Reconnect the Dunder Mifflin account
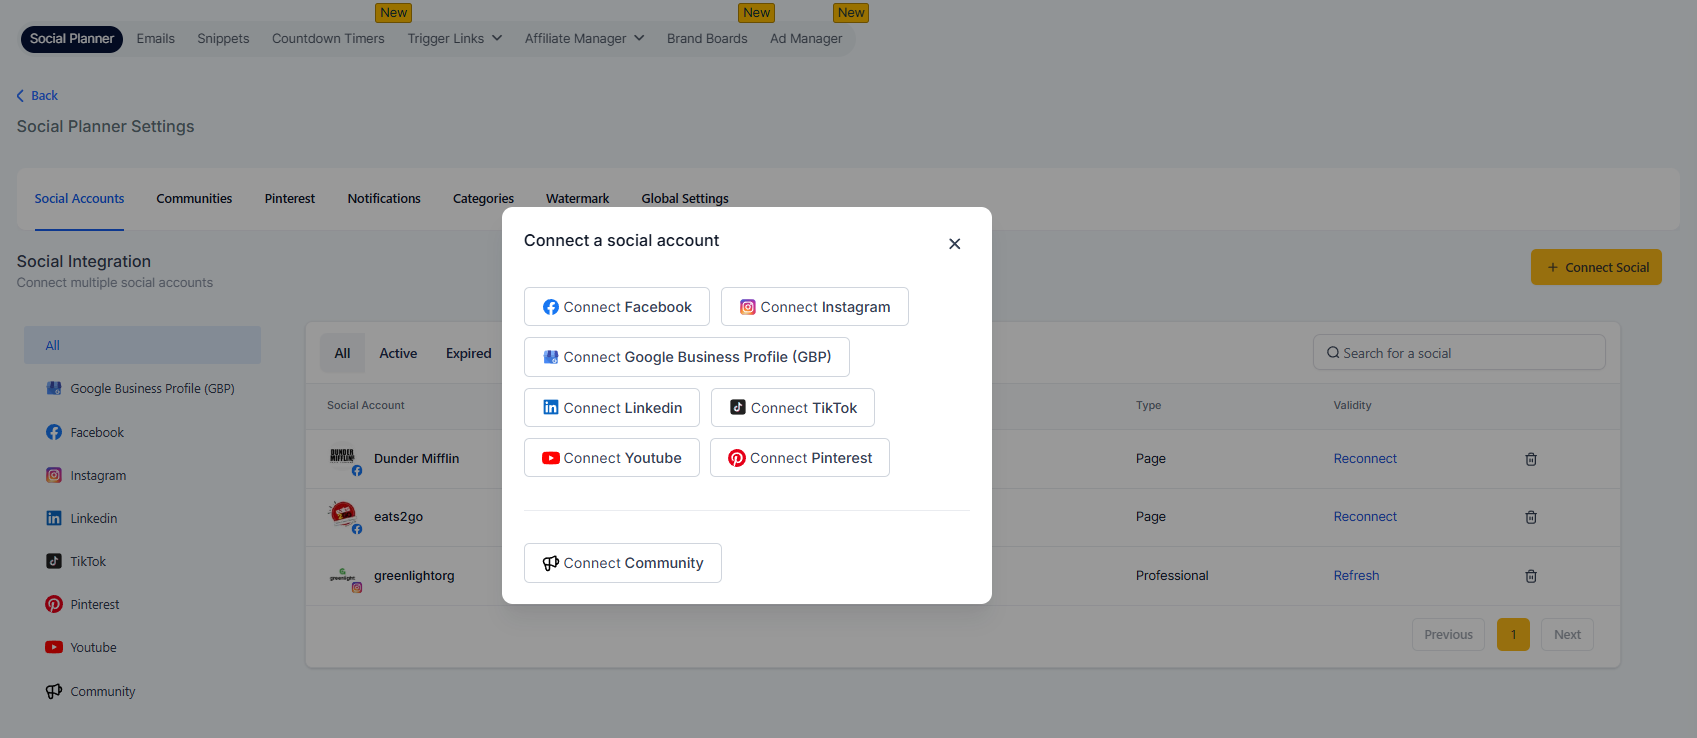This screenshot has height=738, width=1697. coord(1365,459)
